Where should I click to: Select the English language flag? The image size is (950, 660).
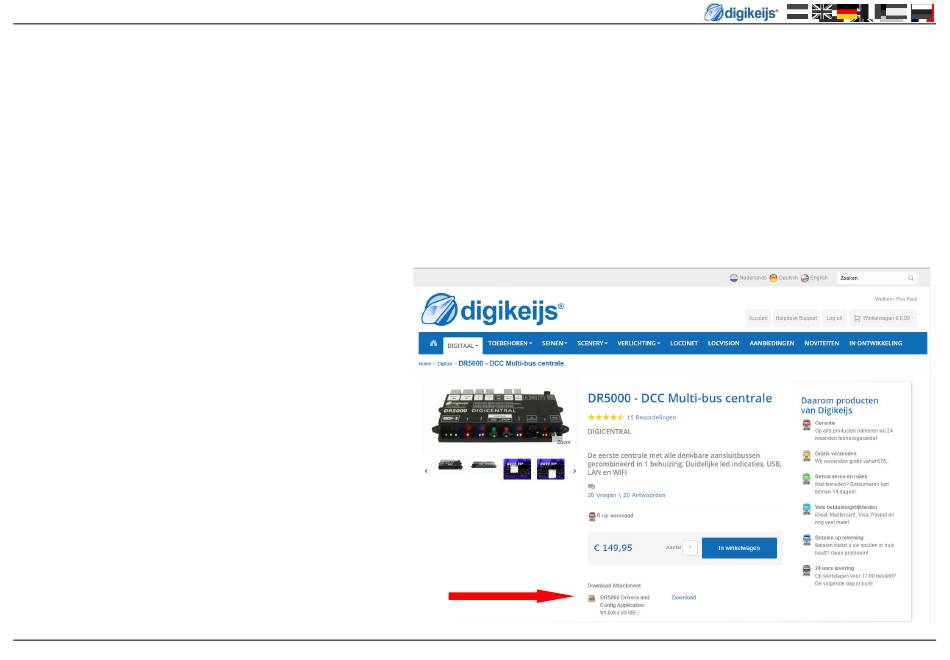point(805,278)
